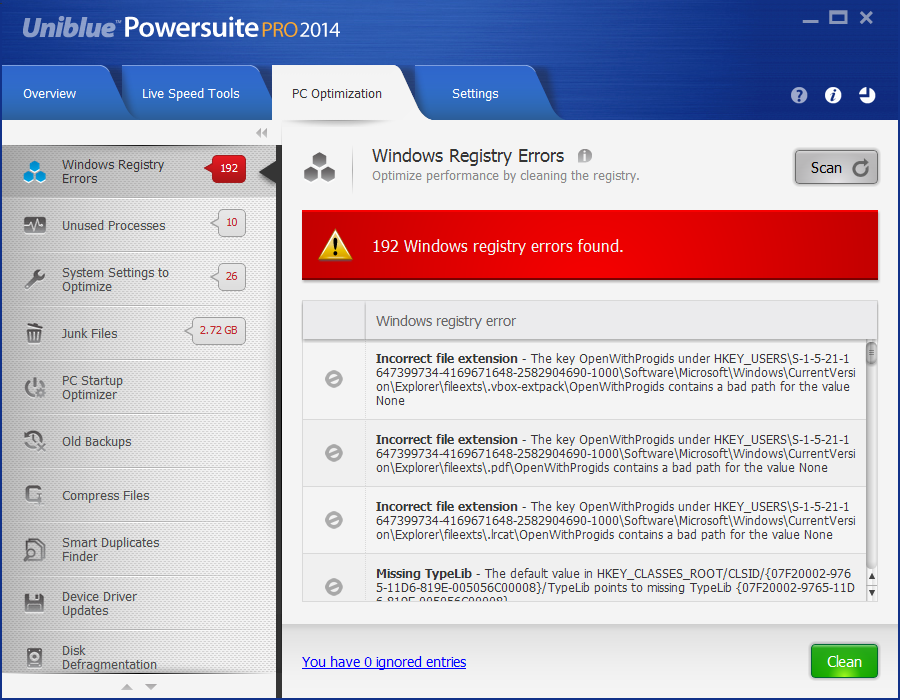Collapse the sidebar with double-arrow icon
The width and height of the screenshot is (900, 700).
[x=262, y=133]
